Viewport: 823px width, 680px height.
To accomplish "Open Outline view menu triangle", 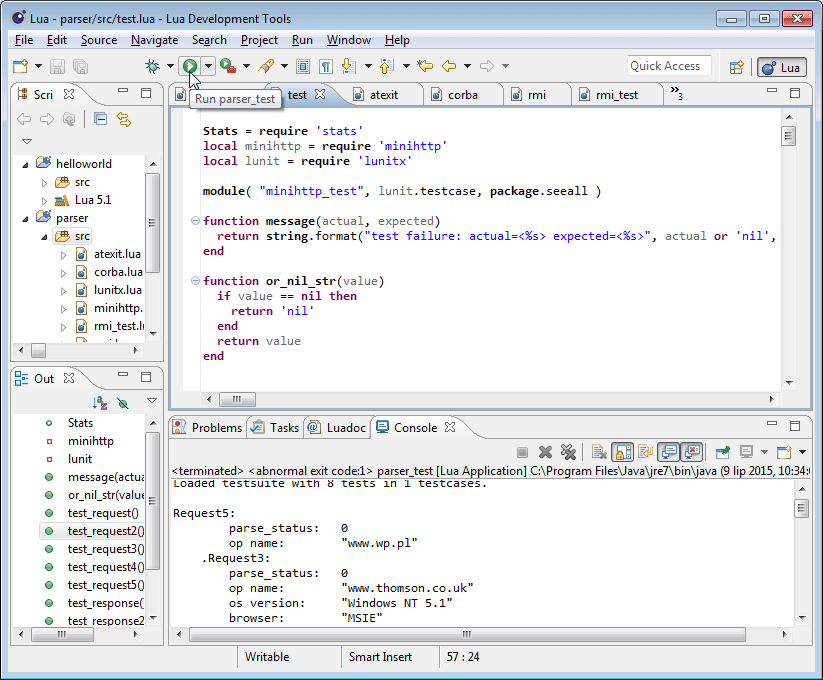I will [152, 401].
